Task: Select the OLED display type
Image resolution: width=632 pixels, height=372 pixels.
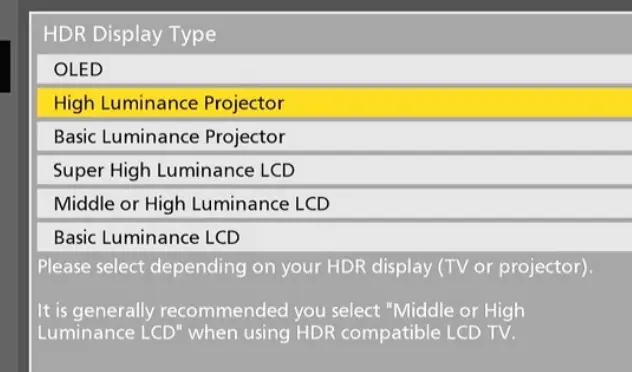Action: [335, 69]
